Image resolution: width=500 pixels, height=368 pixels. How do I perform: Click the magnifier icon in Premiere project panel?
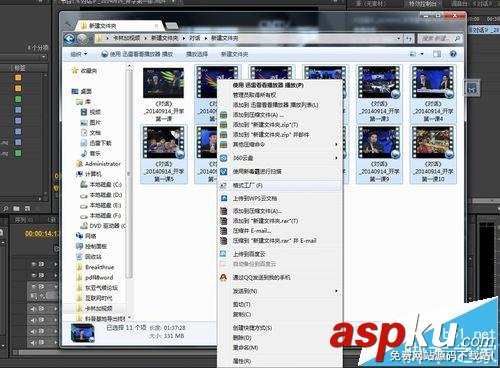click(6, 209)
